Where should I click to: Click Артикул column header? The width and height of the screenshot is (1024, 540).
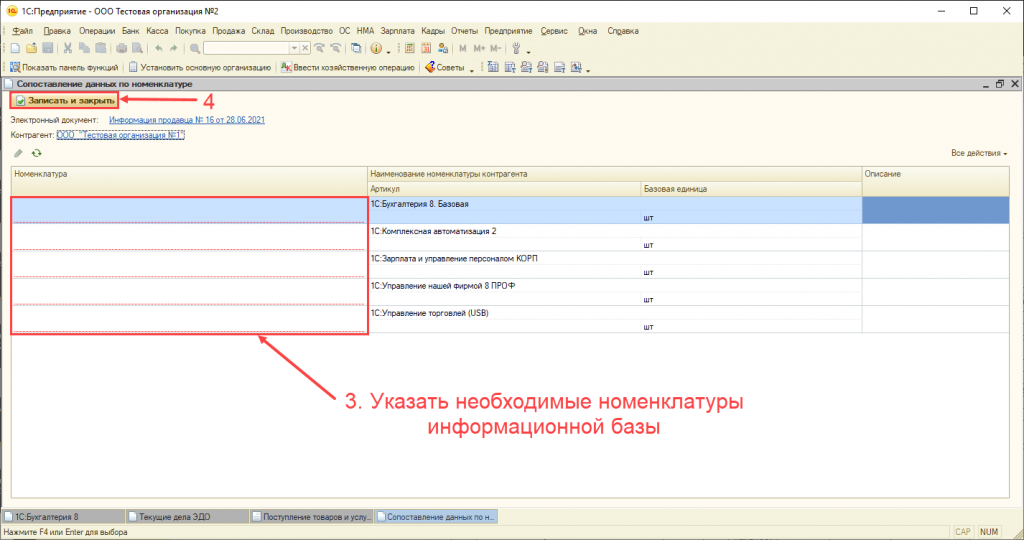(x=504, y=189)
